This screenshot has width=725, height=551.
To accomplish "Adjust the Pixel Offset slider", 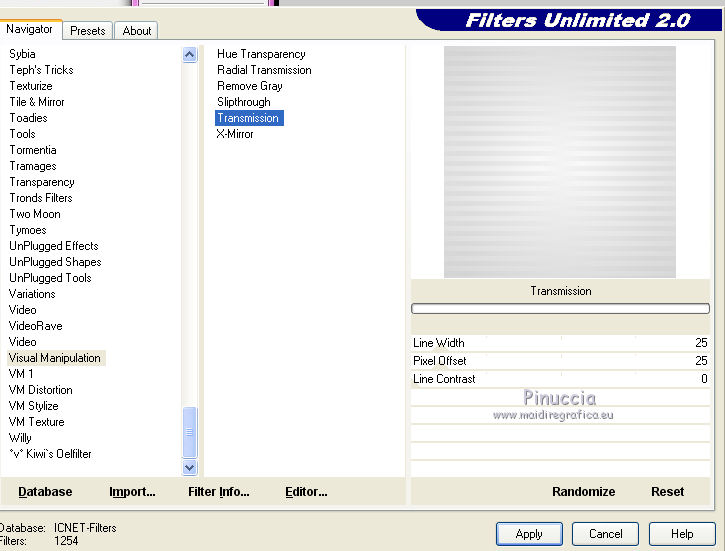I will tap(560, 361).
